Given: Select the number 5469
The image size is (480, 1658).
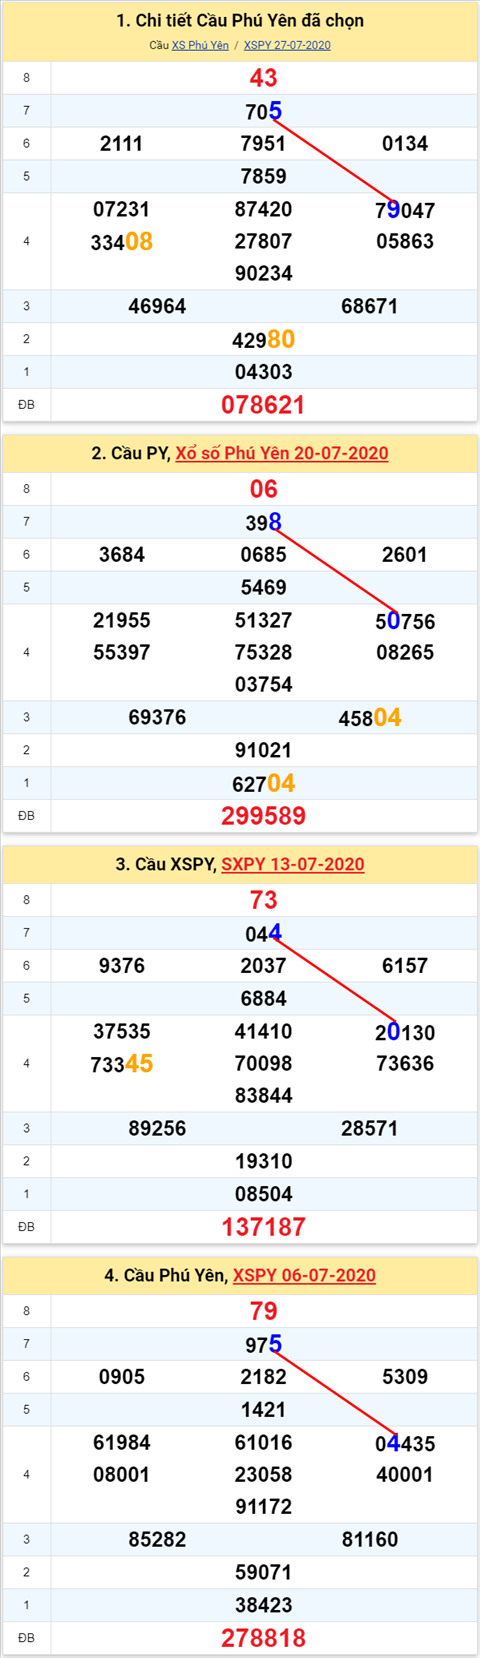Looking at the screenshot, I should 263,587.
